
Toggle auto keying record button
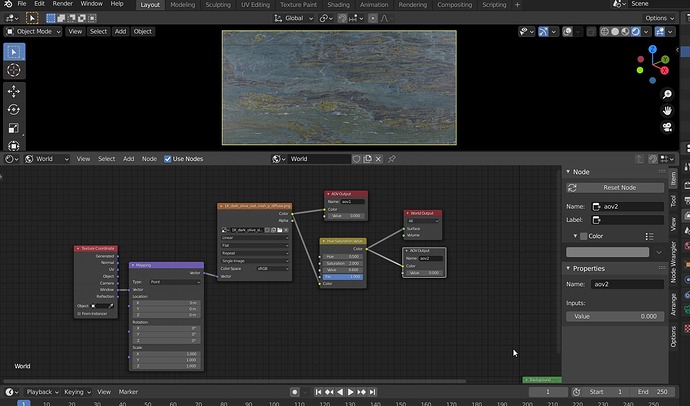[295, 392]
